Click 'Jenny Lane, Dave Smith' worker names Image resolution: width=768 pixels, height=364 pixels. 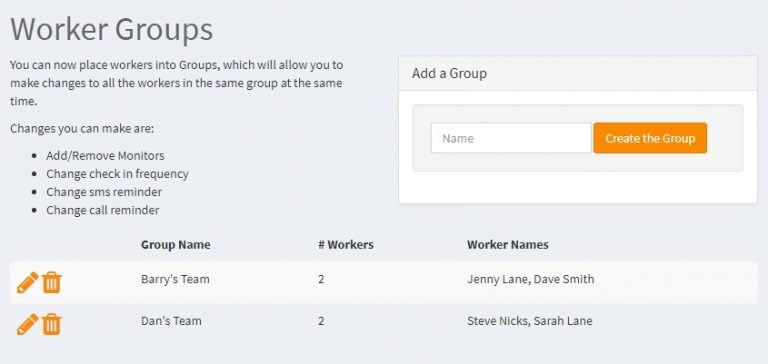[x=530, y=279]
